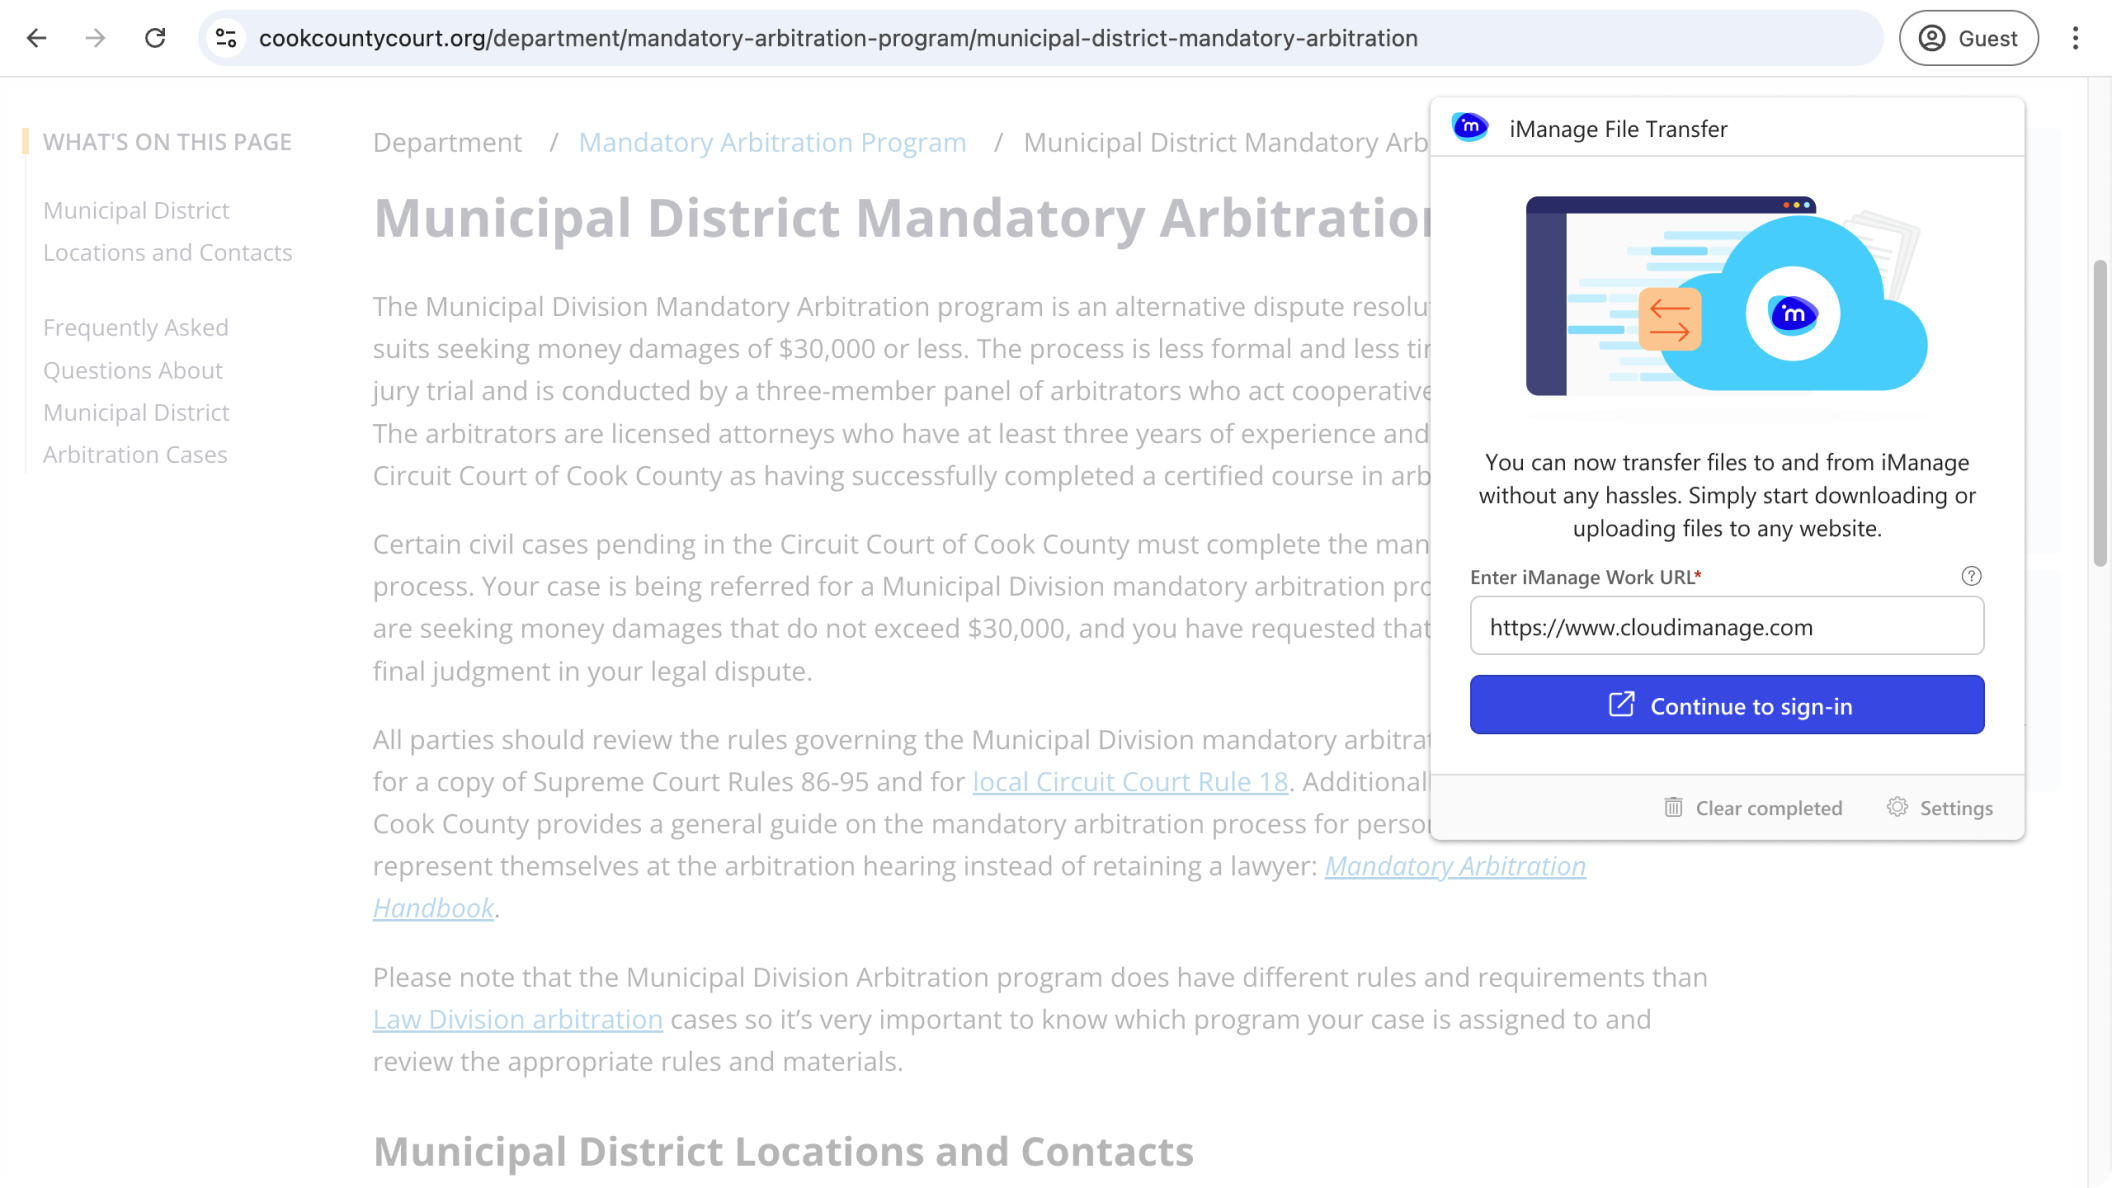Viewport: 2112px width, 1188px height.
Task: Click the help question mark beside Work URL
Action: (1971, 576)
